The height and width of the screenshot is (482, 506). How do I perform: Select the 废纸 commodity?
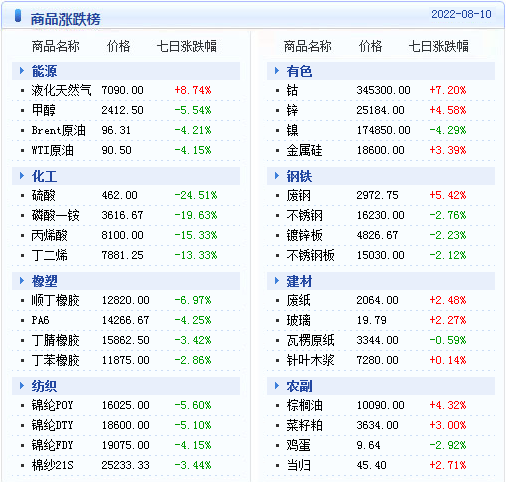click(298, 300)
